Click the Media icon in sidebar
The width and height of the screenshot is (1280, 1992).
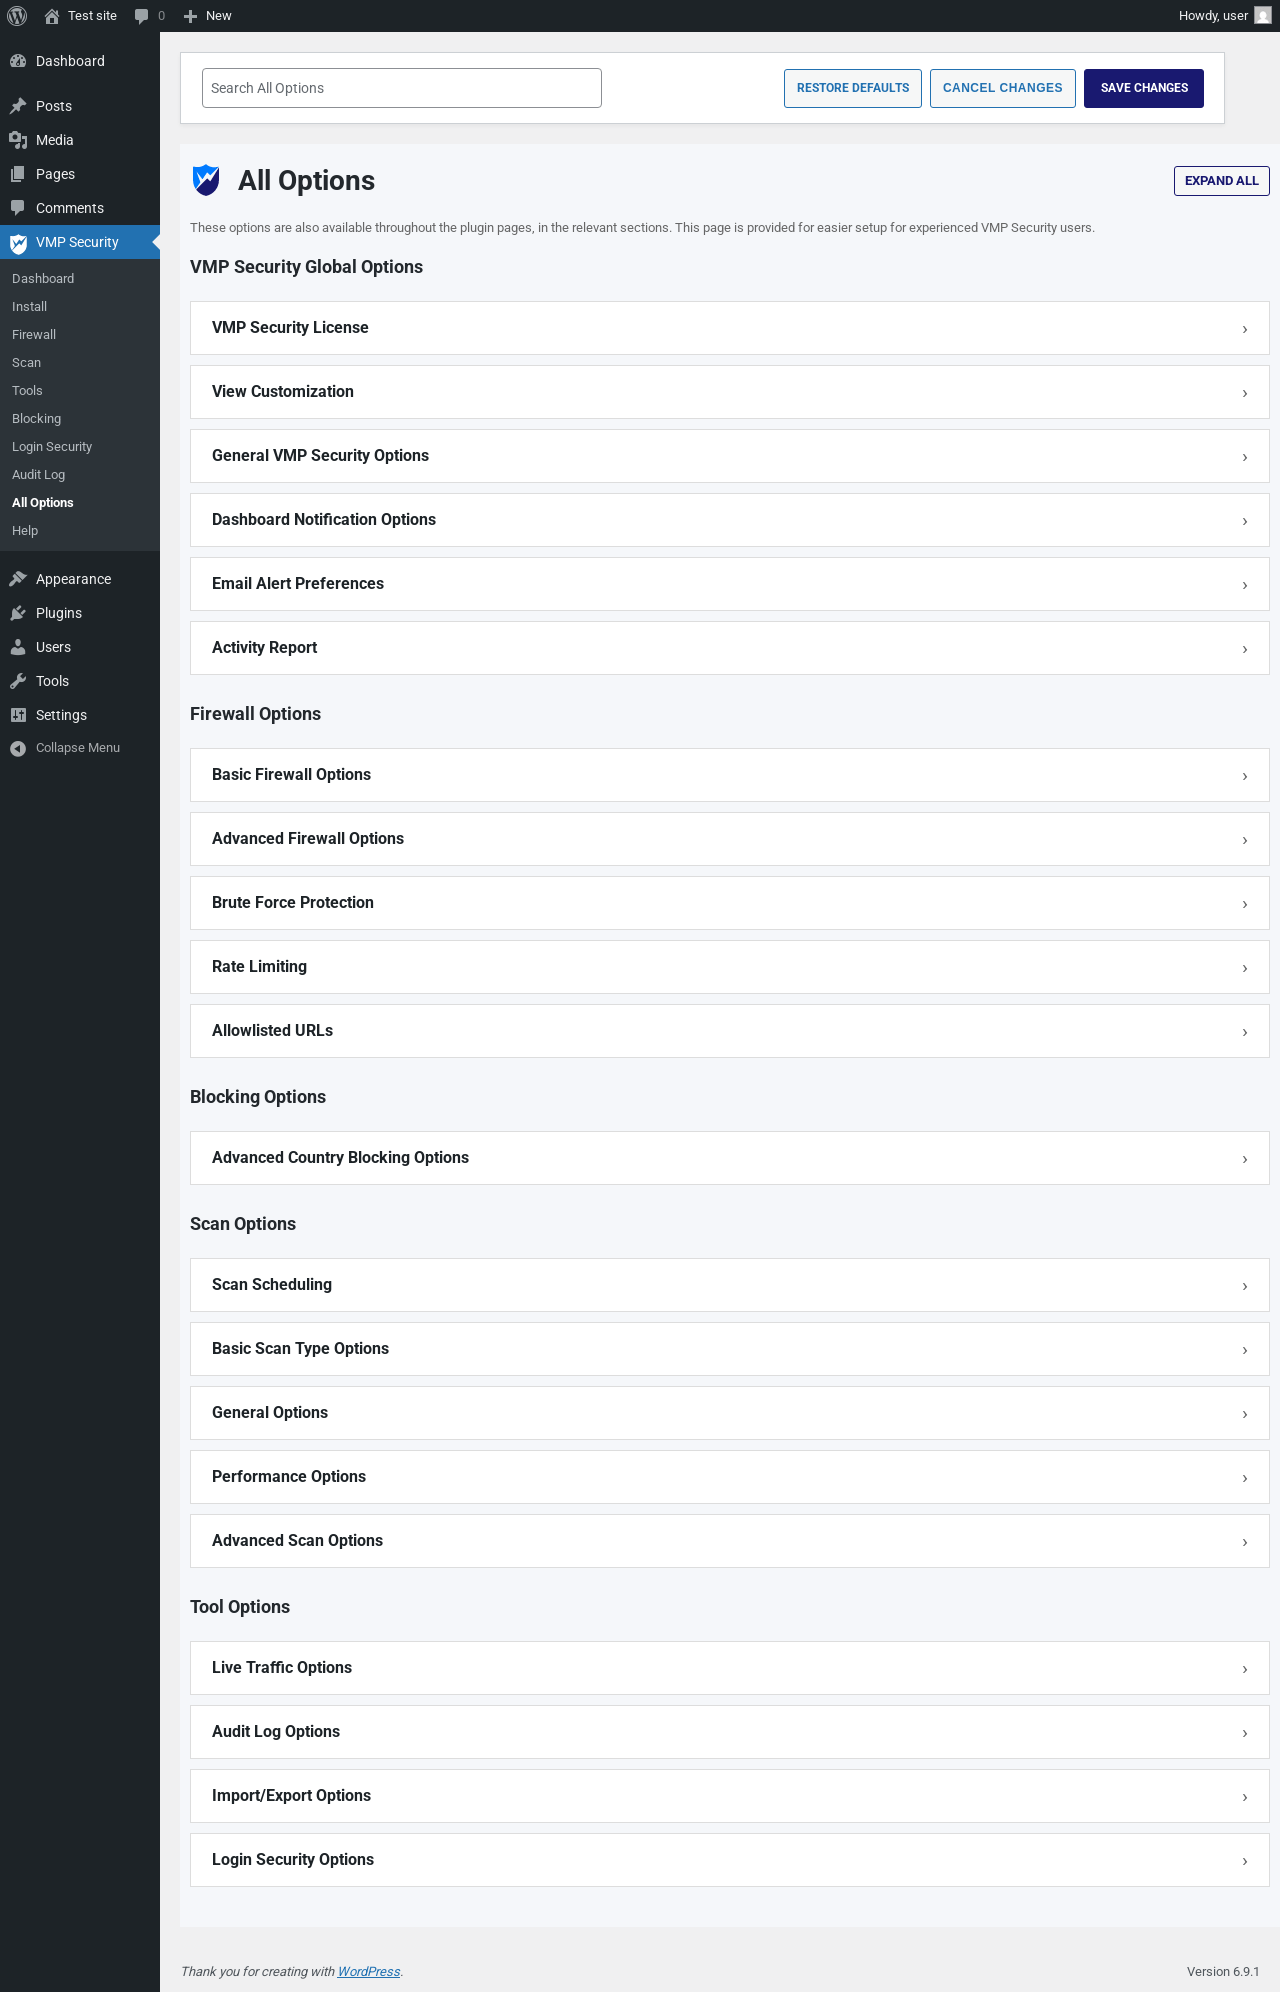point(18,140)
